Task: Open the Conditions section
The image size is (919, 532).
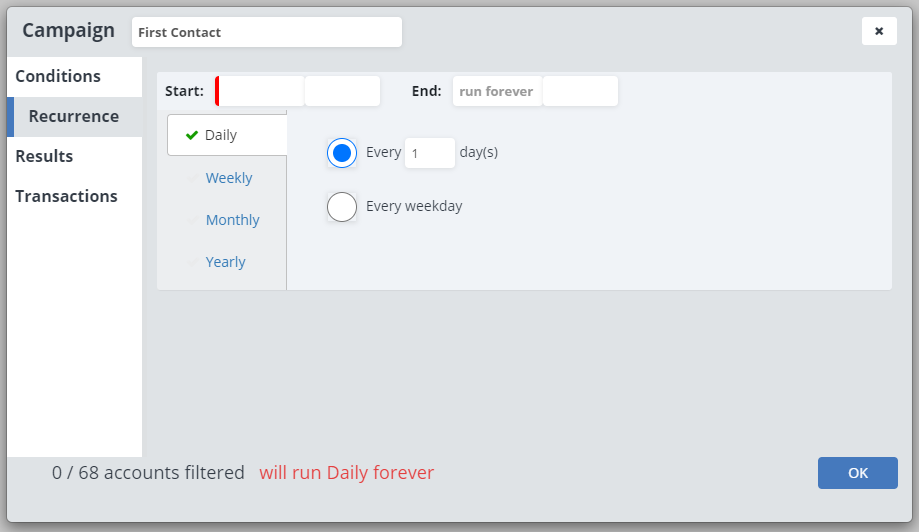Action: point(58,77)
